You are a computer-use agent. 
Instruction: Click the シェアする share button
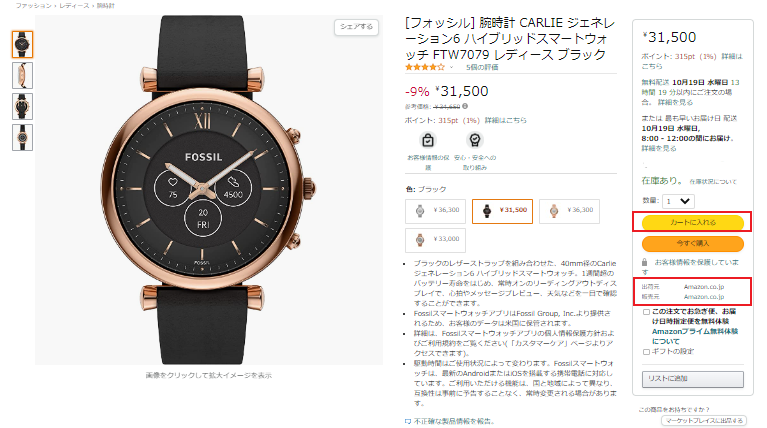(x=356, y=27)
